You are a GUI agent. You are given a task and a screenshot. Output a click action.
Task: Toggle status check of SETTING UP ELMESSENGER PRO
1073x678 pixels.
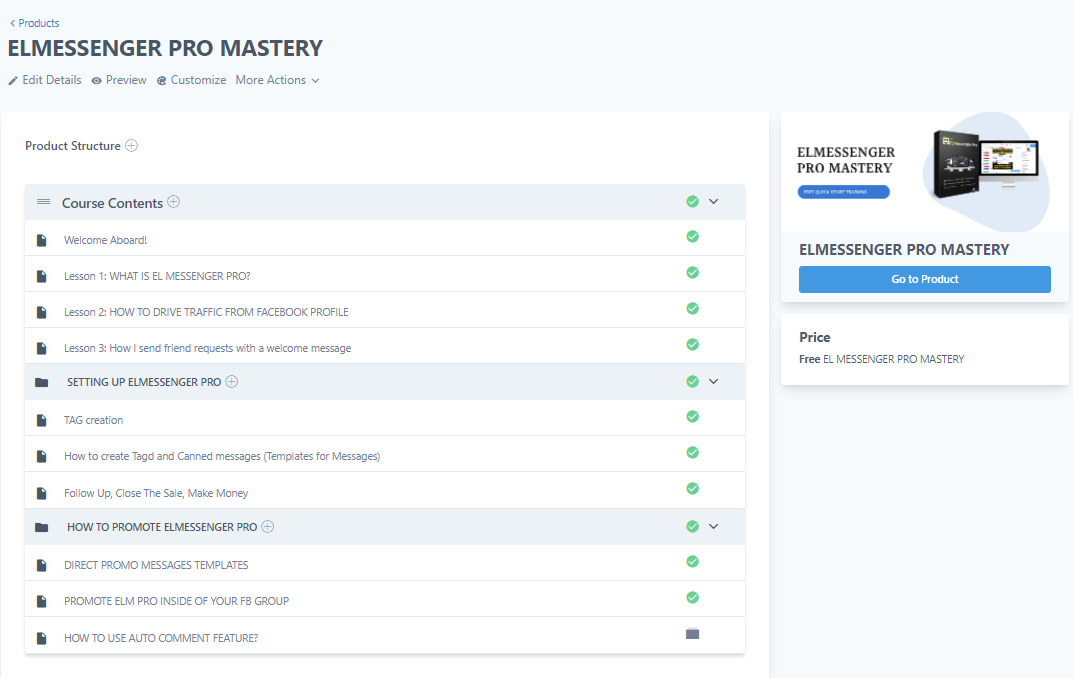(x=693, y=381)
